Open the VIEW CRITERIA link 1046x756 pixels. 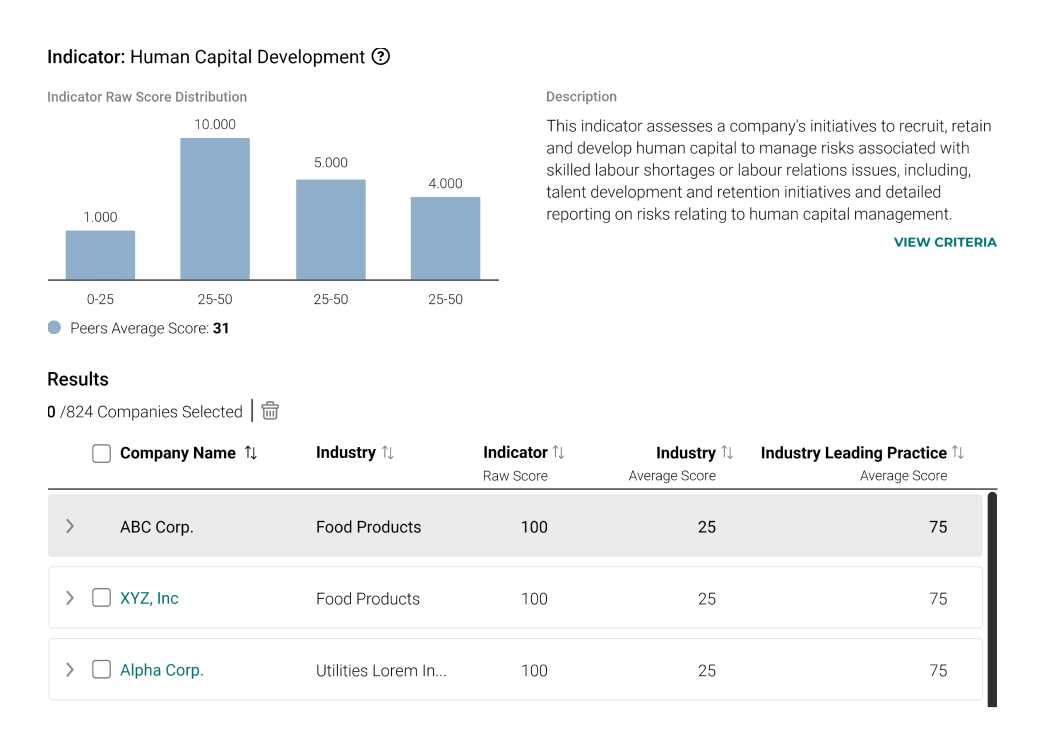tap(945, 242)
